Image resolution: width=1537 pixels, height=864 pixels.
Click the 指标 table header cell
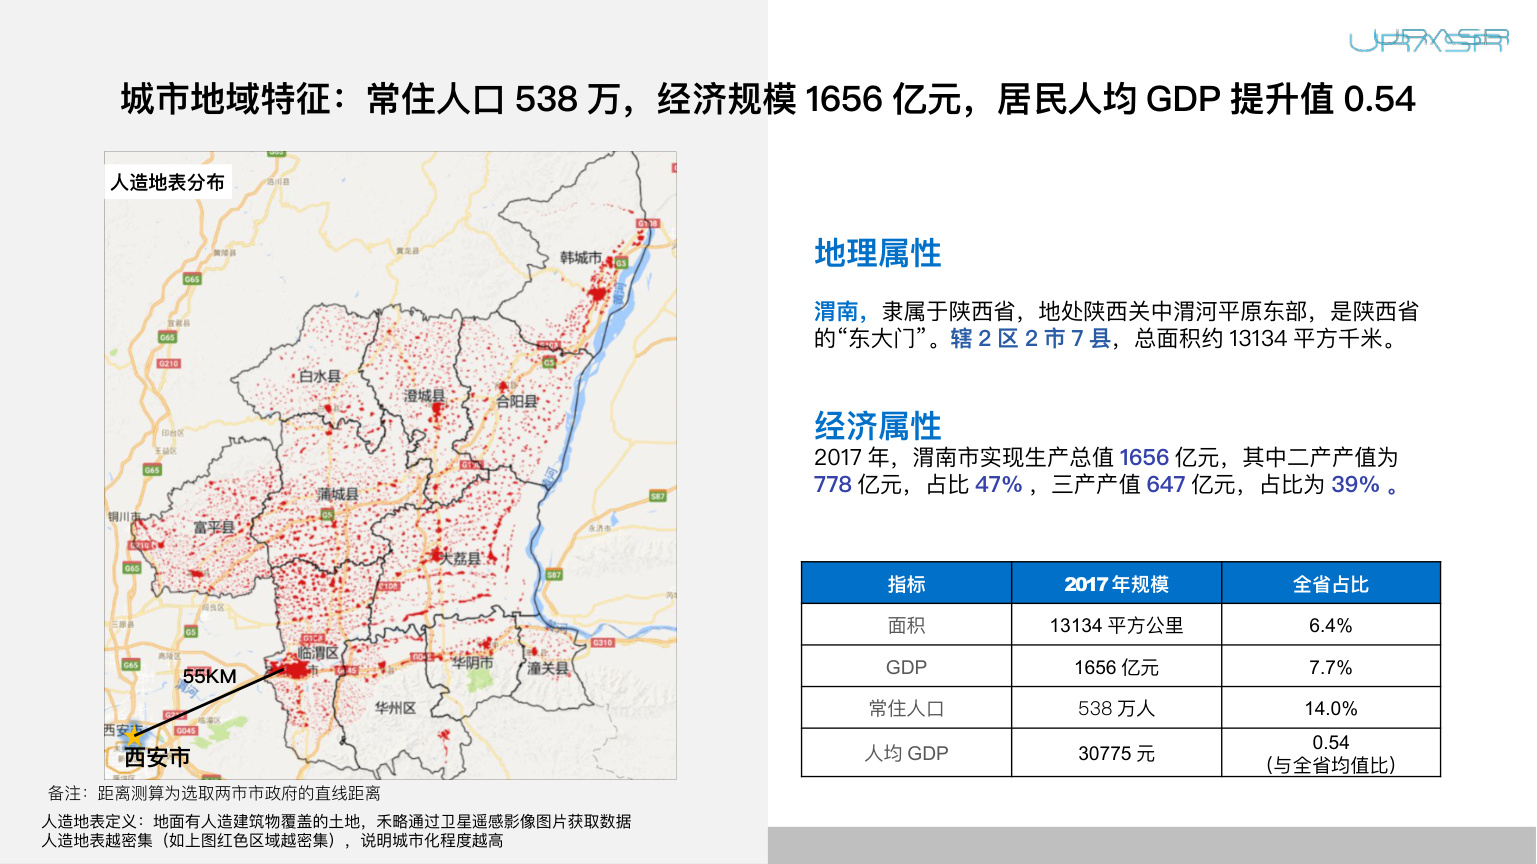pos(906,584)
